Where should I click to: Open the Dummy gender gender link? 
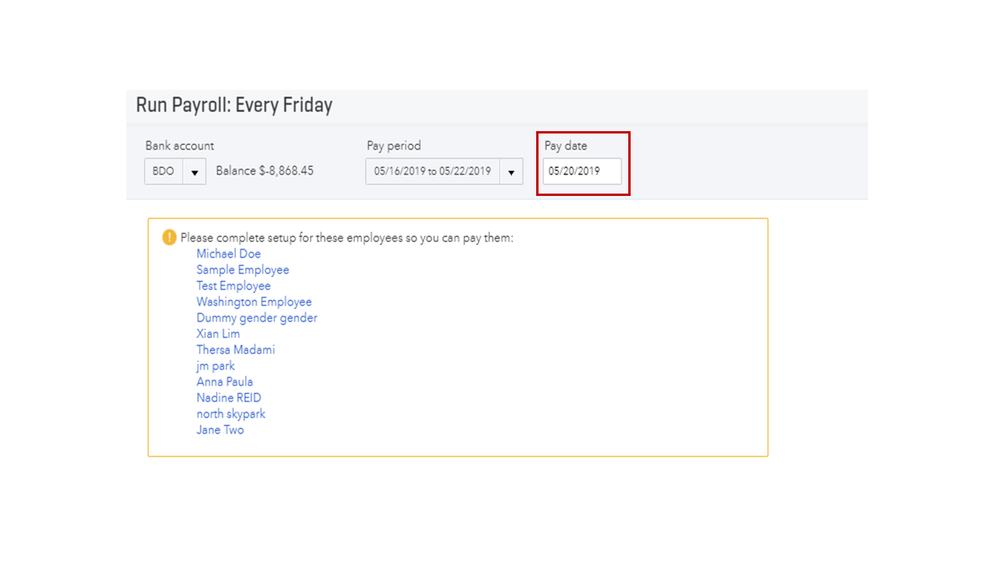coord(257,318)
